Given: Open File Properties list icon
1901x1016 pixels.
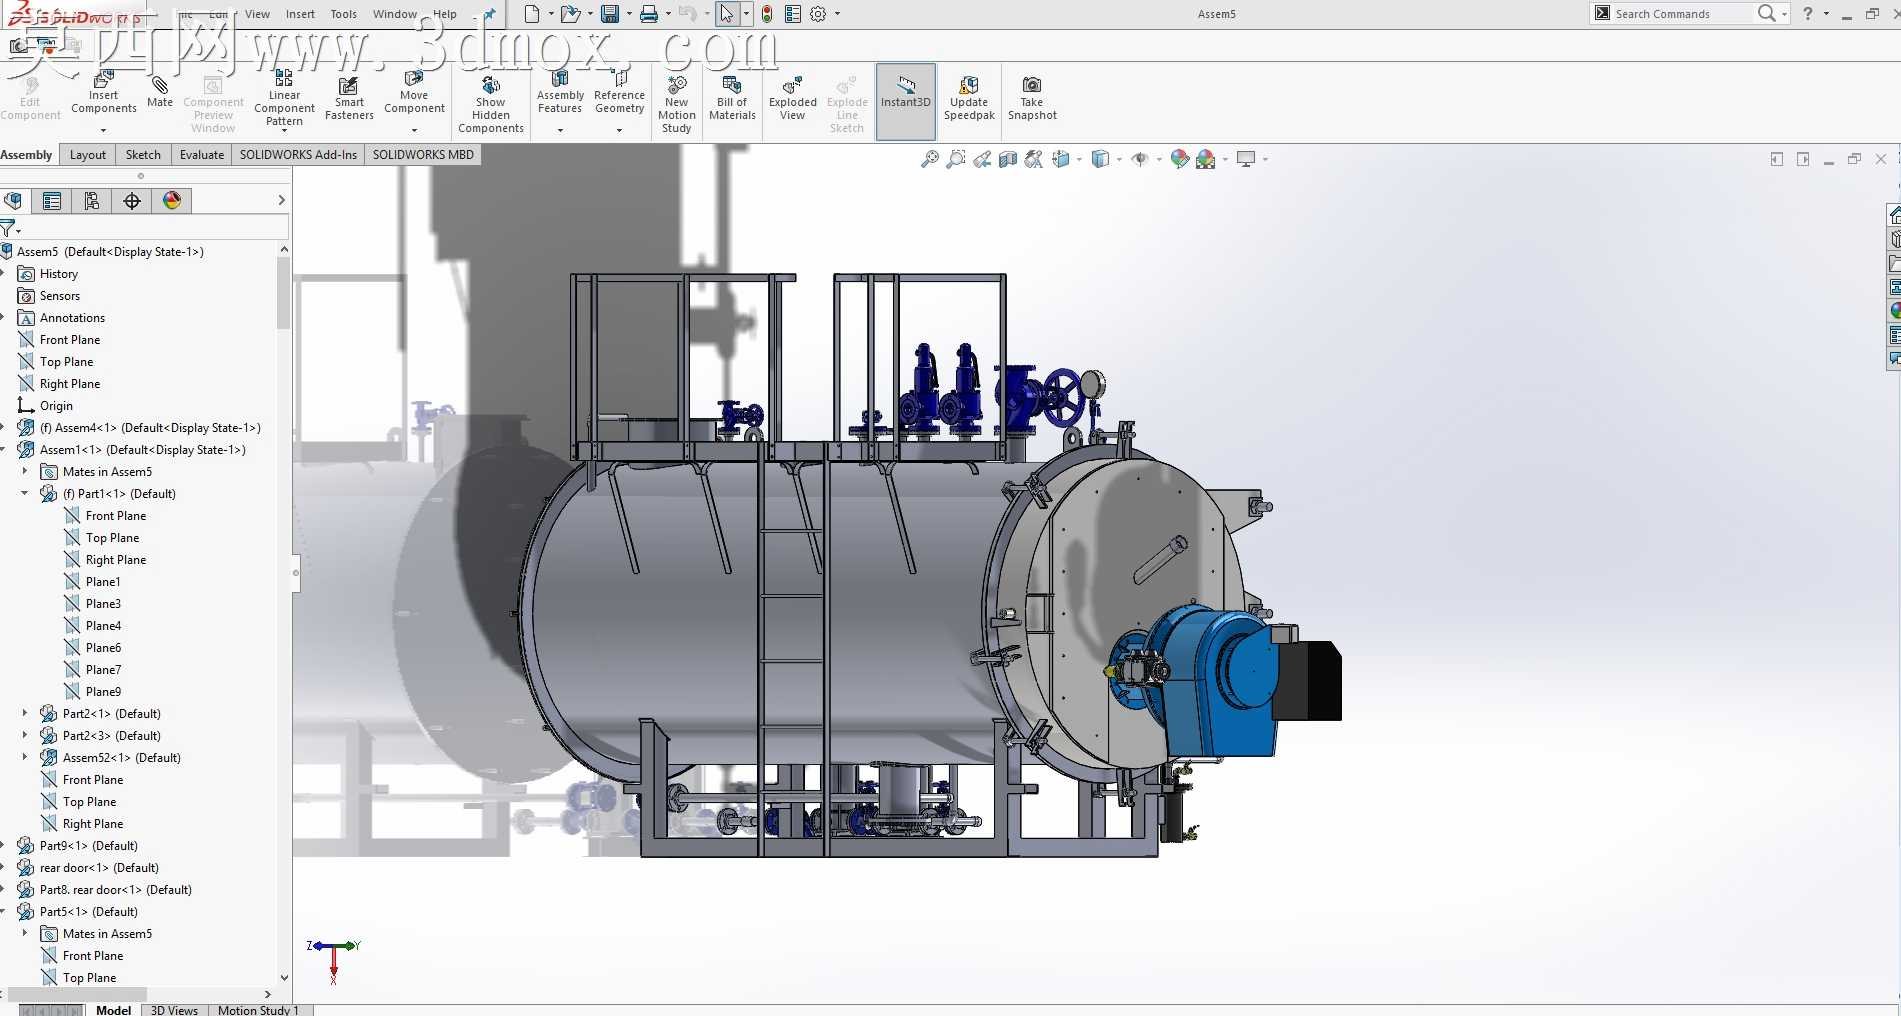Looking at the screenshot, I should pos(793,14).
